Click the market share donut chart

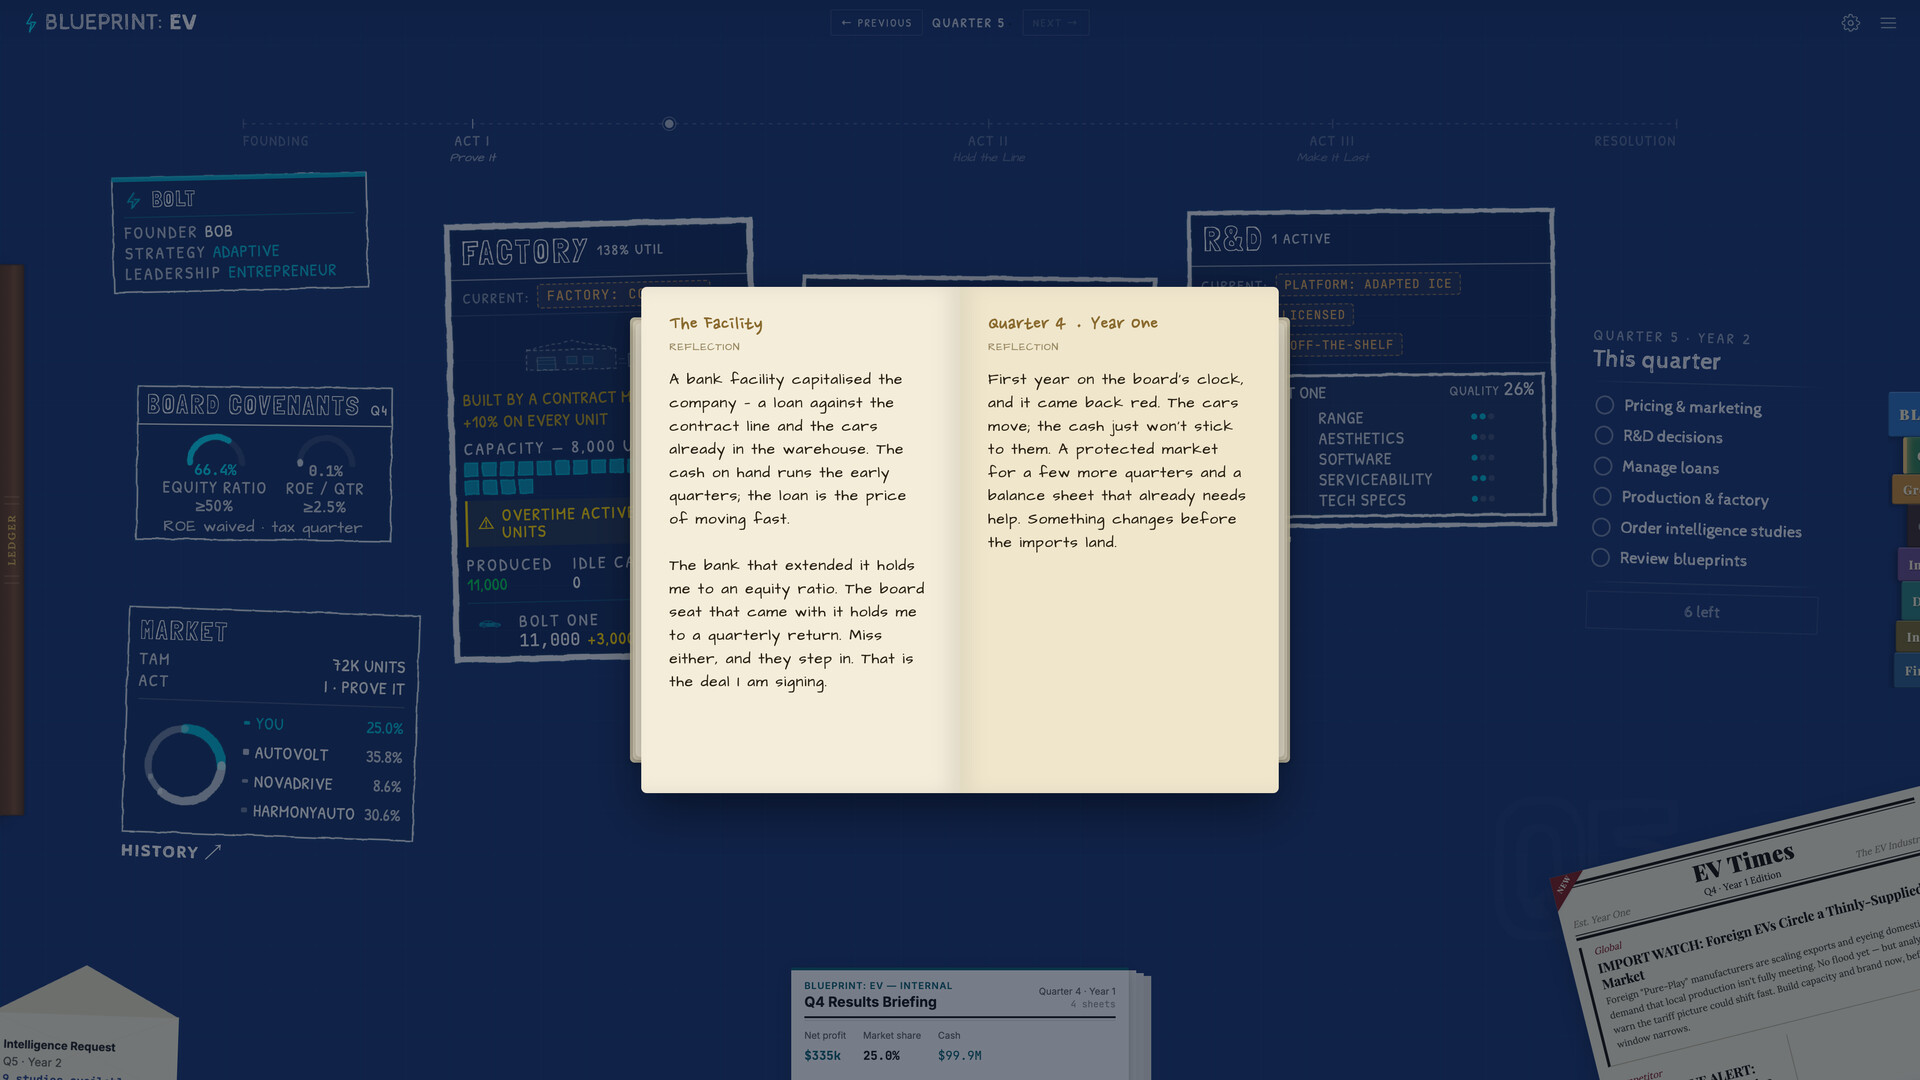[185, 764]
